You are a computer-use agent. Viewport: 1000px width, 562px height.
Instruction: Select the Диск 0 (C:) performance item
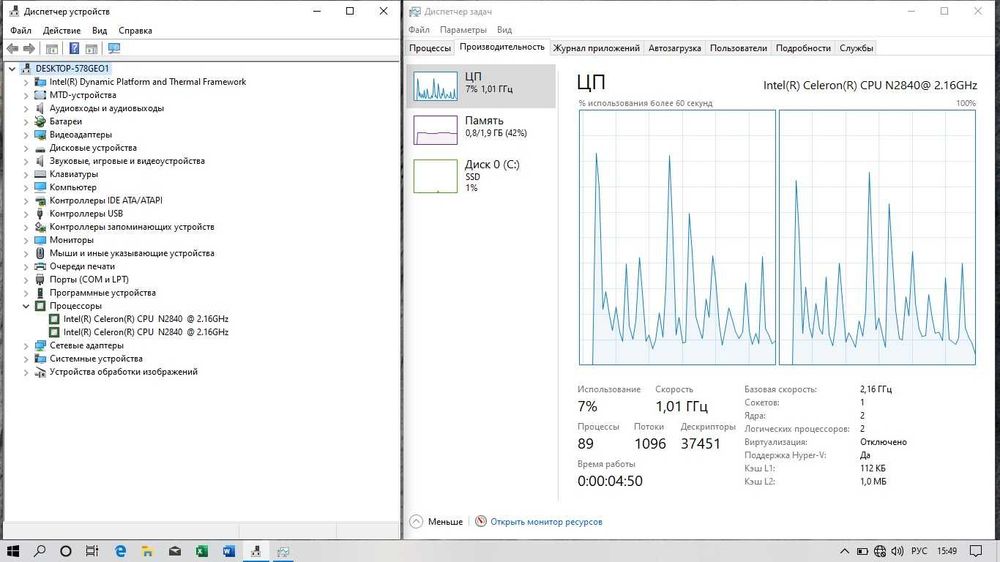coord(481,175)
